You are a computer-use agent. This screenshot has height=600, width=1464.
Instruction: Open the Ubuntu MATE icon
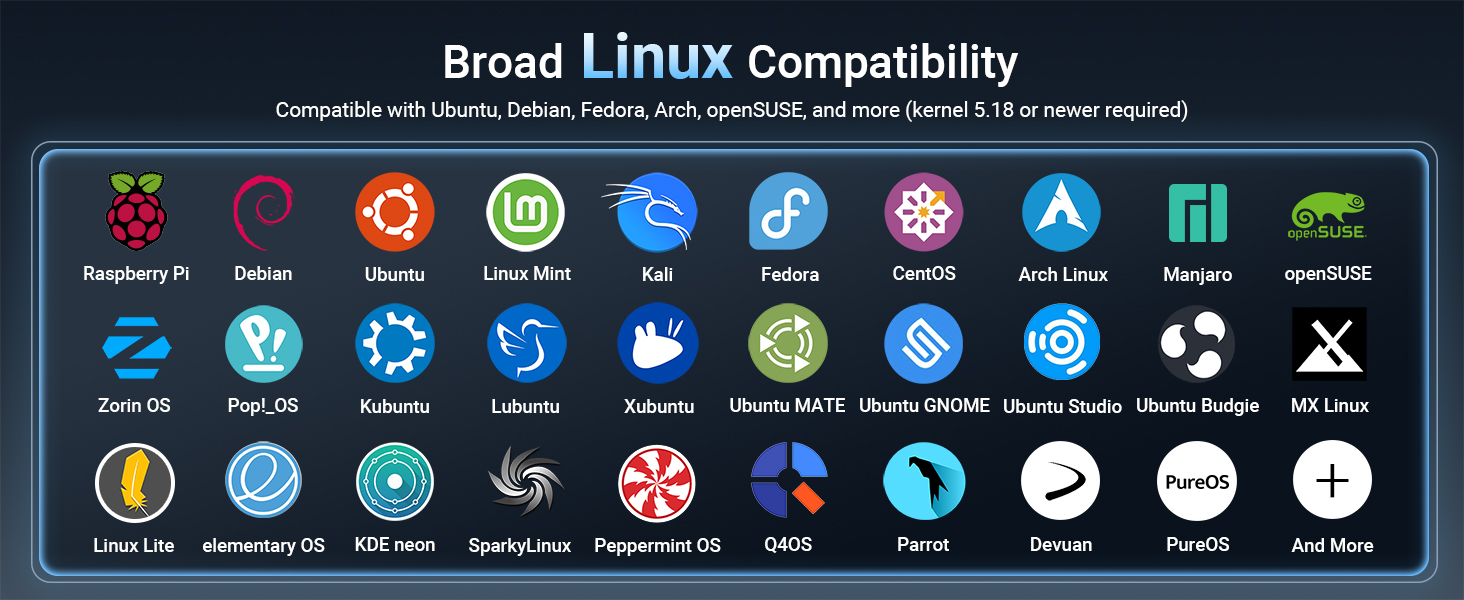point(789,343)
